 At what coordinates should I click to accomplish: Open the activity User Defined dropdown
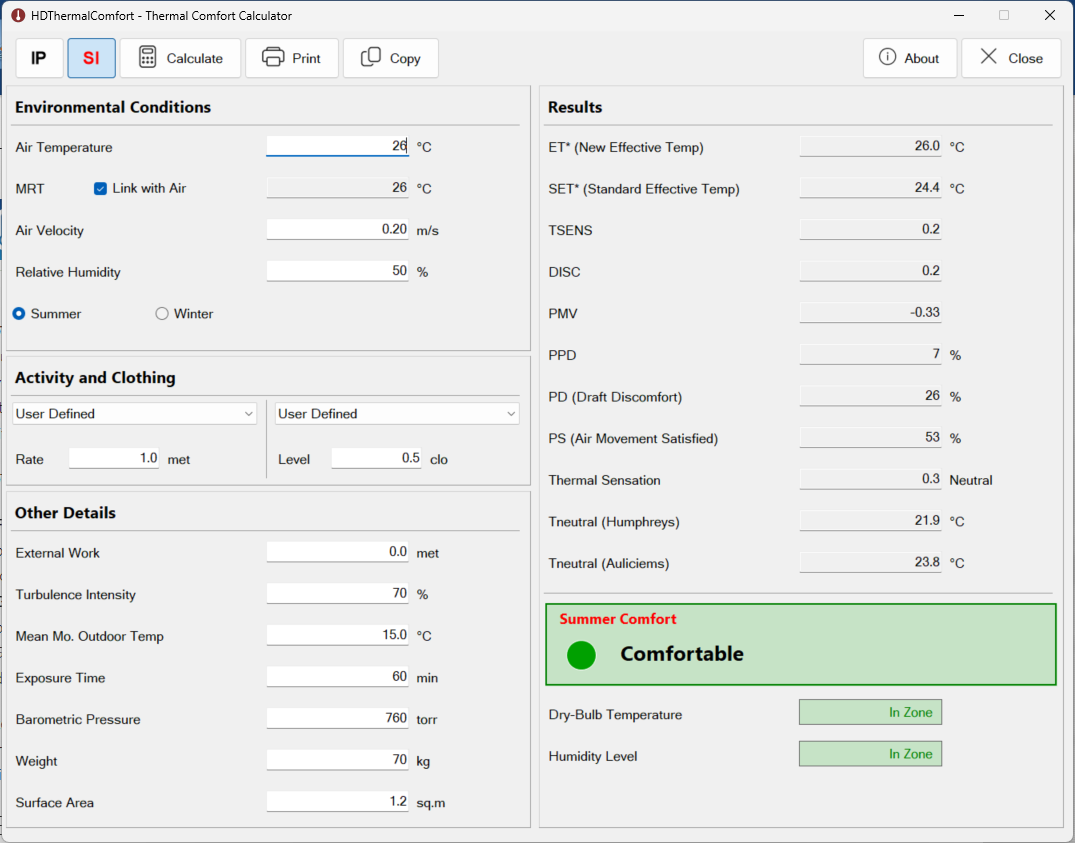[x=134, y=414]
